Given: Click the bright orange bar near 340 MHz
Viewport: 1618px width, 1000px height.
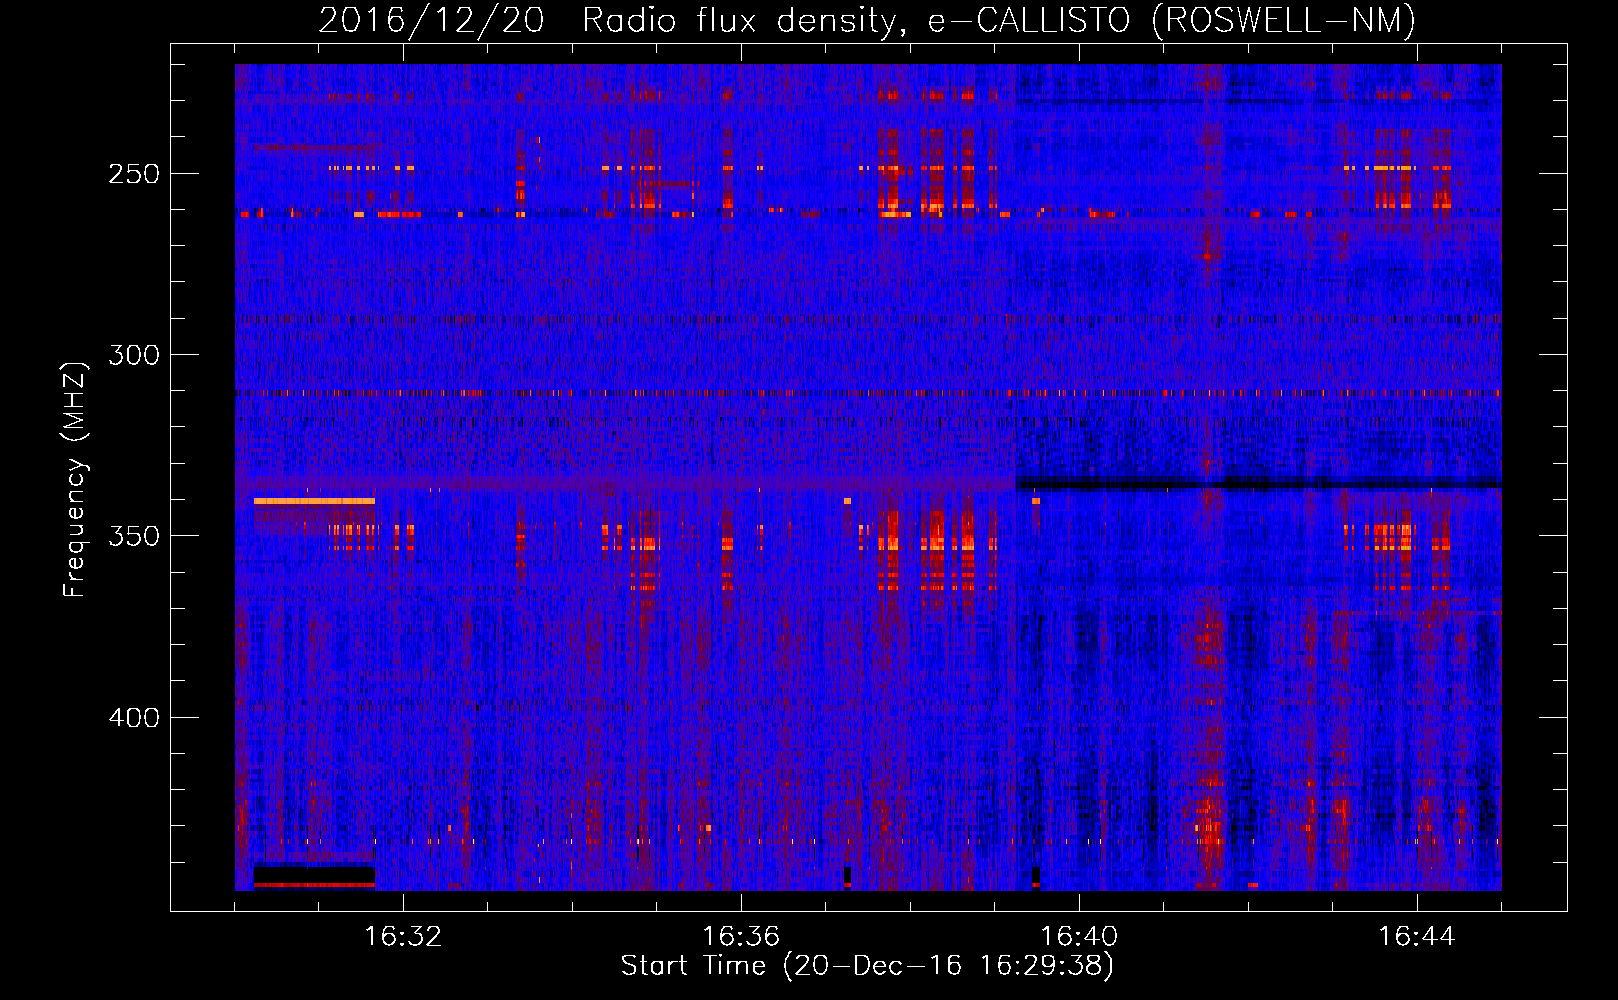Looking at the screenshot, I should click(314, 501).
